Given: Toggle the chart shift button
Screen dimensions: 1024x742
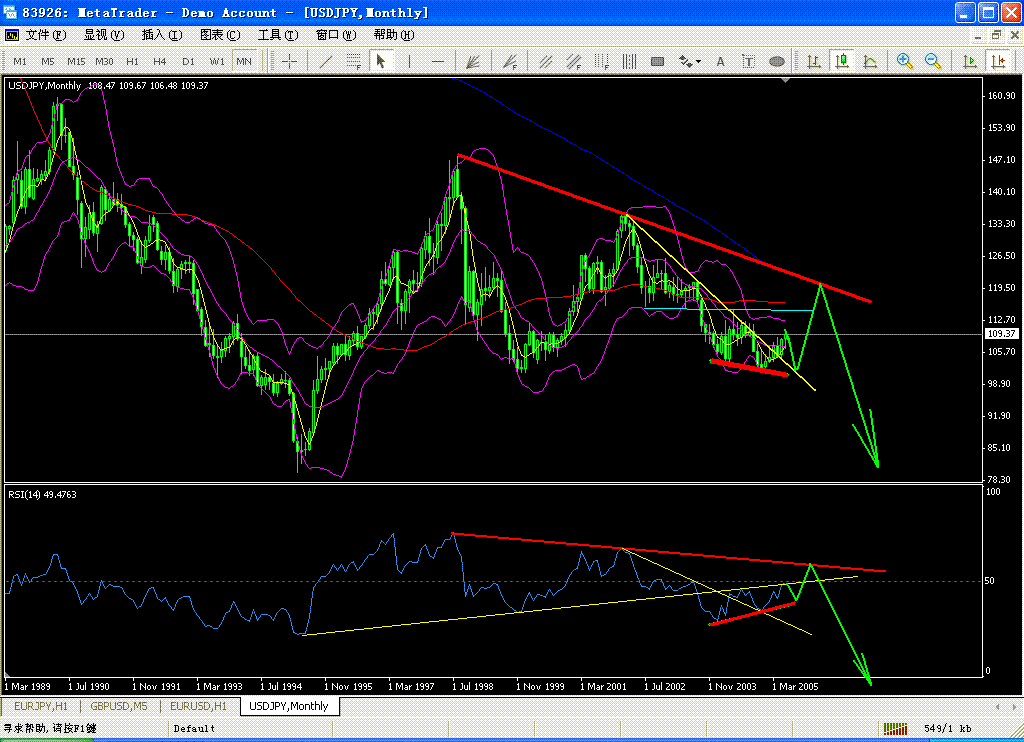Looking at the screenshot, I should (998, 61).
